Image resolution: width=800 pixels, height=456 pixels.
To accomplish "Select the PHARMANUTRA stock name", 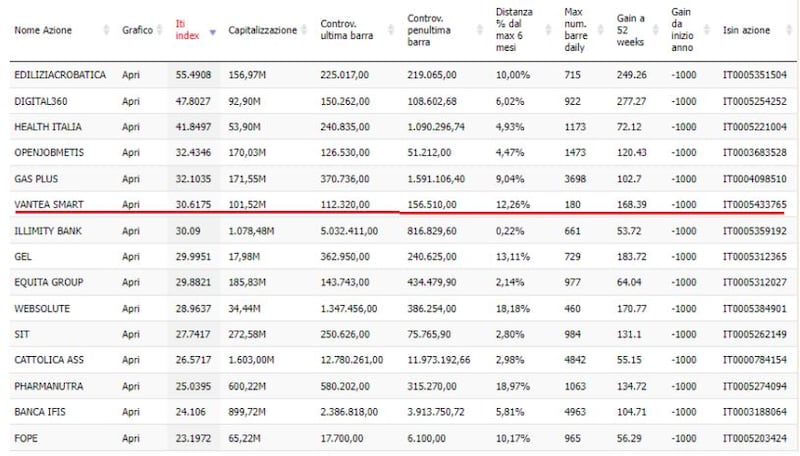I will [x=48, y=386].
